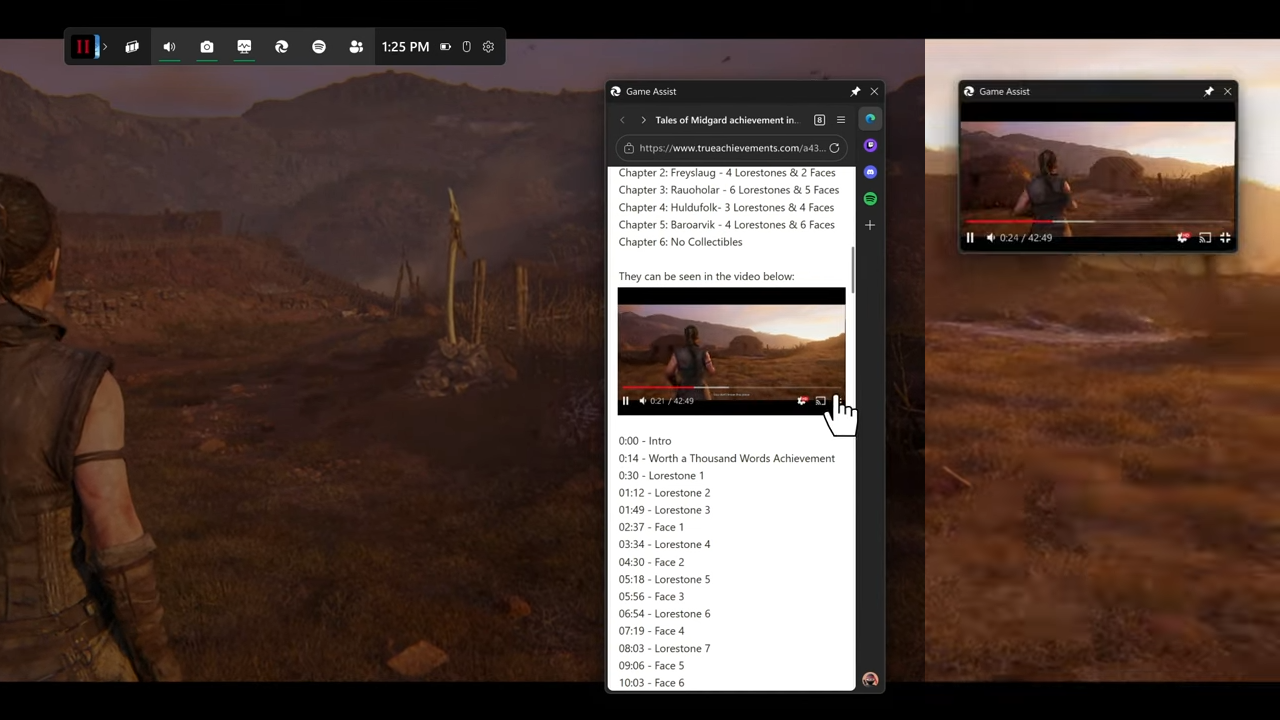Toggle the Capture camera widget in Game Bar
1280x720 pixels.
coord(207,47)
